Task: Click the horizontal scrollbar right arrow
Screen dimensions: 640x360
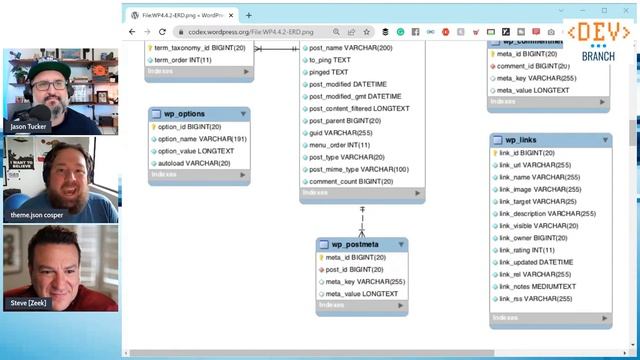Action: tap(624, 353)
